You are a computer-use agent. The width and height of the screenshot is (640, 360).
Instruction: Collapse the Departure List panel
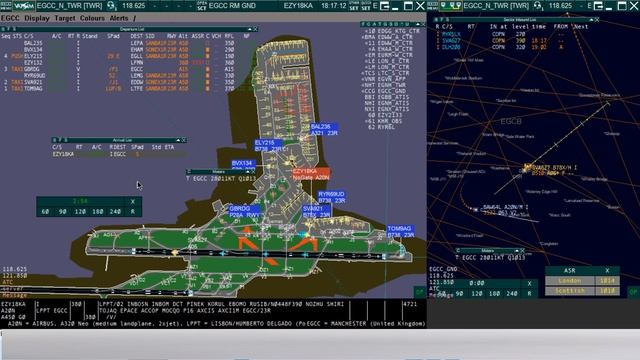click(249, 29)
